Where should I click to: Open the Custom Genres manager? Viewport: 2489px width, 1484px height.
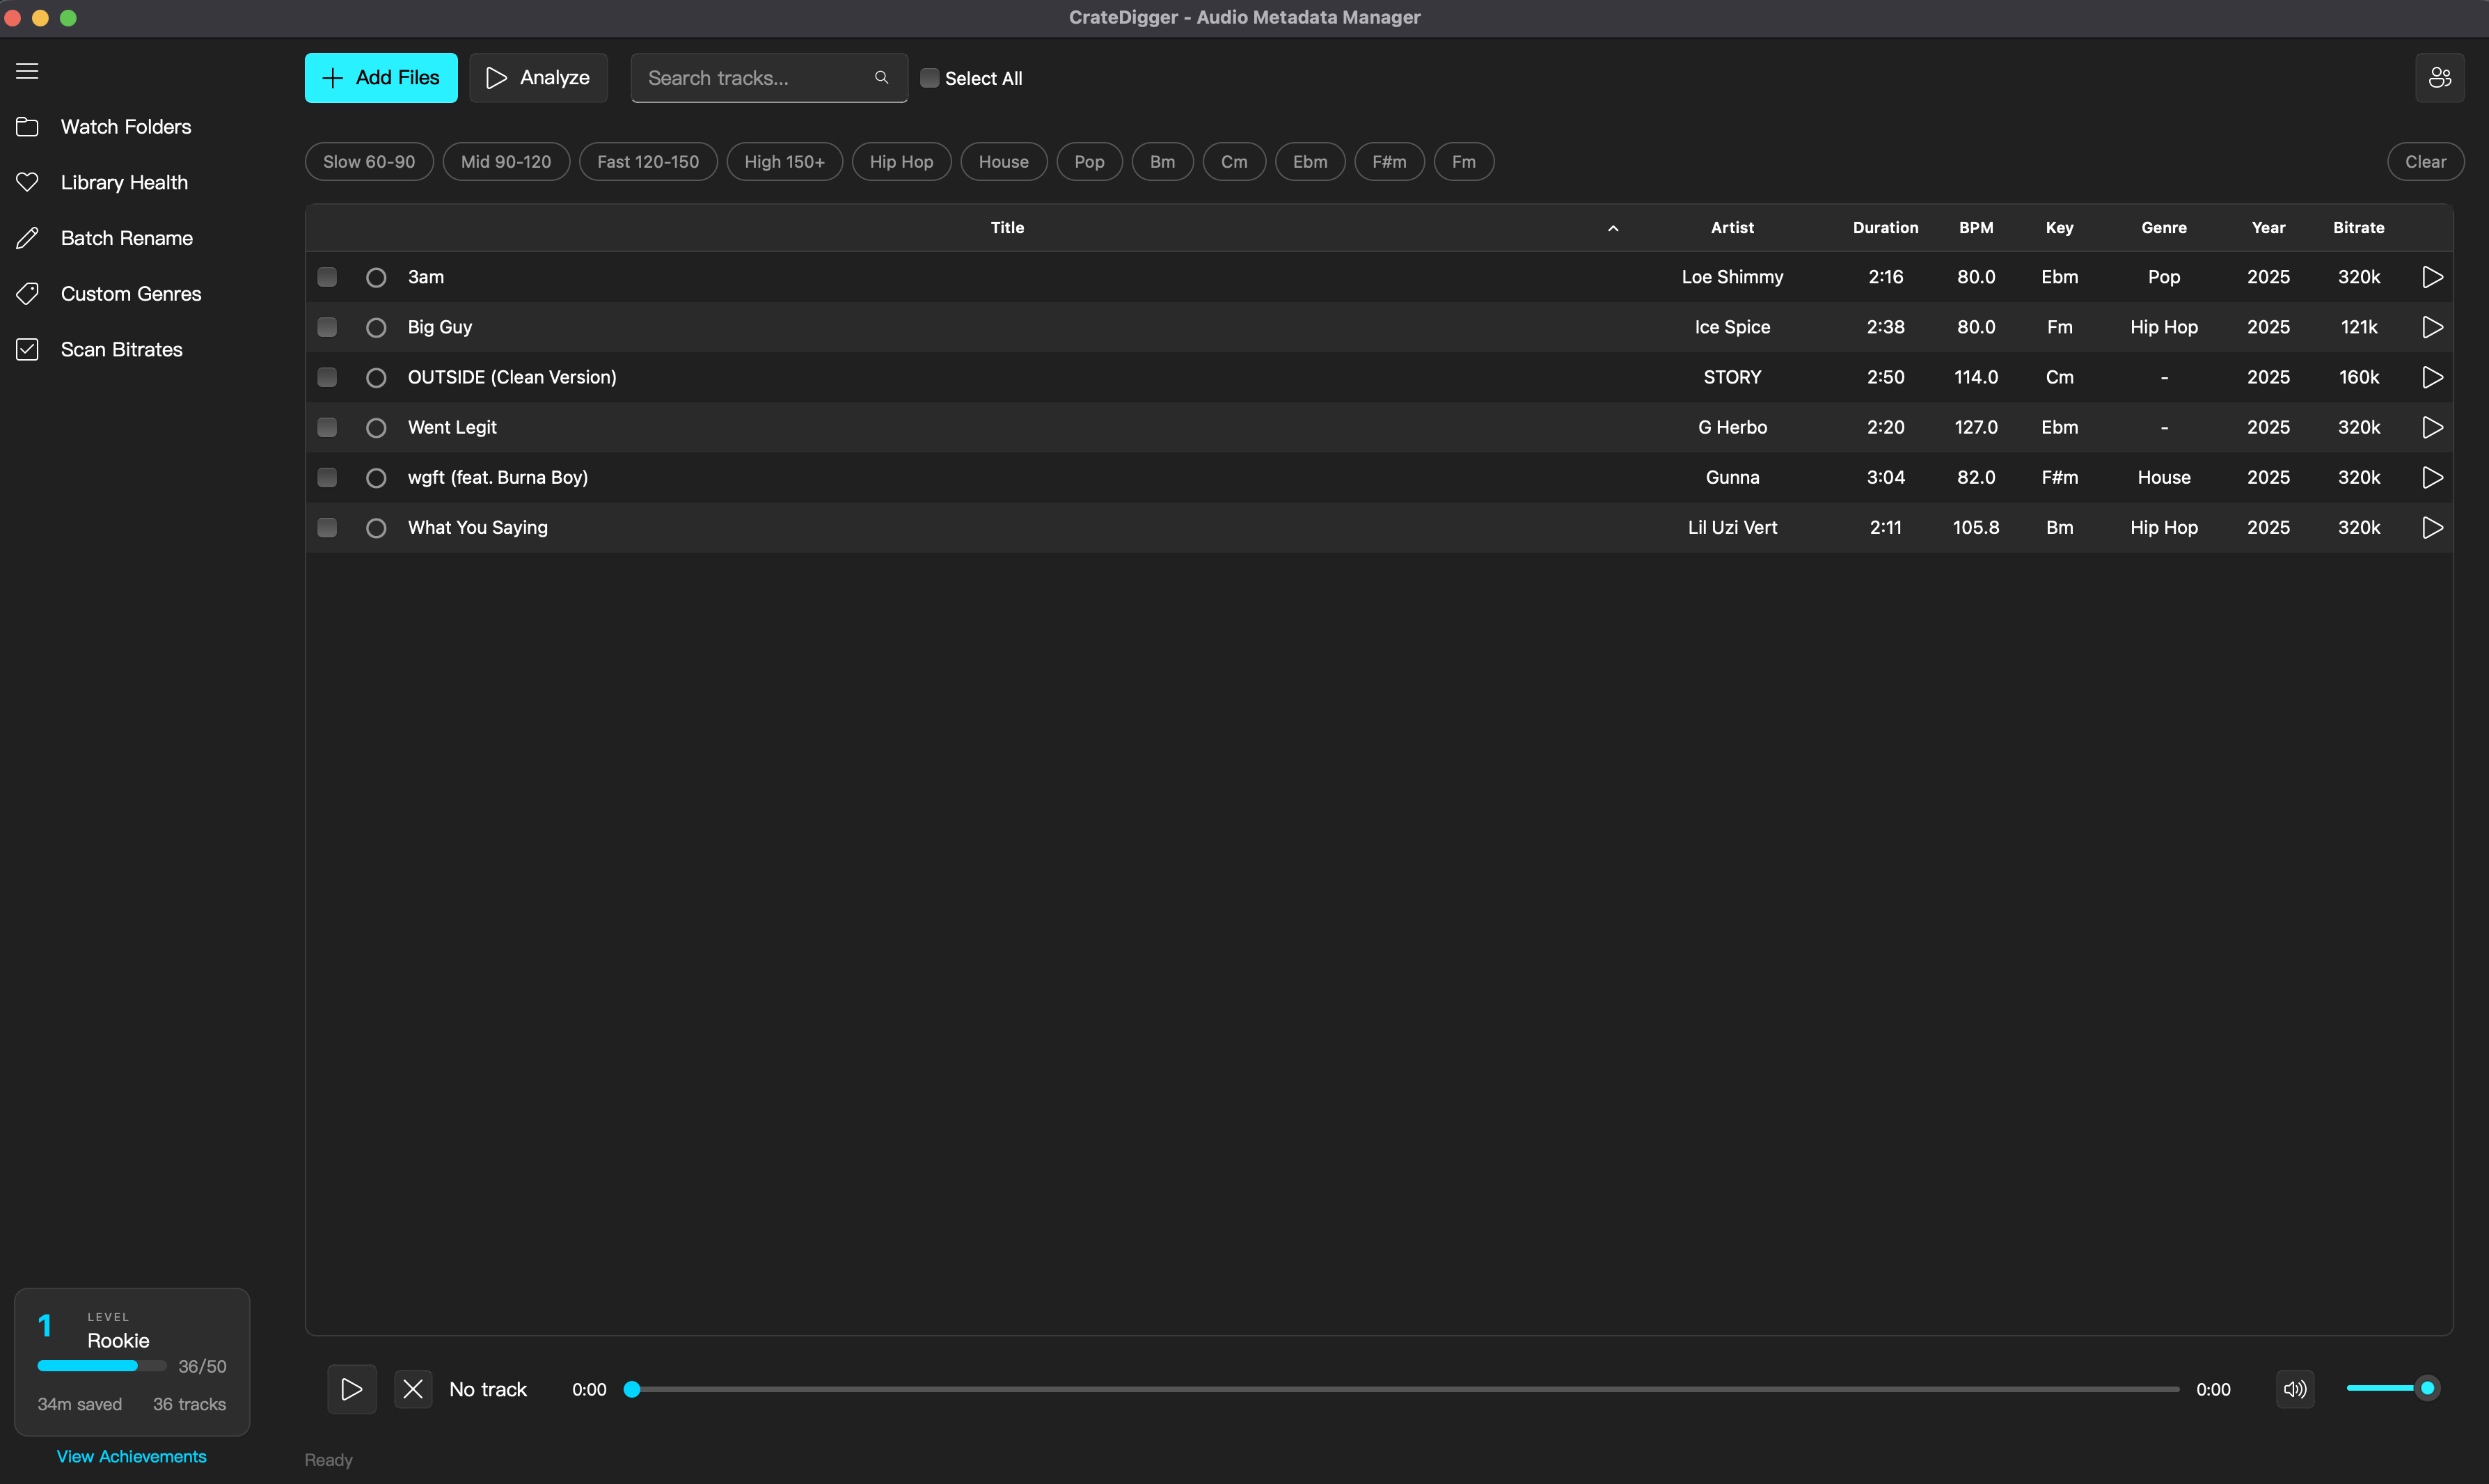click(x=130, y=293)
